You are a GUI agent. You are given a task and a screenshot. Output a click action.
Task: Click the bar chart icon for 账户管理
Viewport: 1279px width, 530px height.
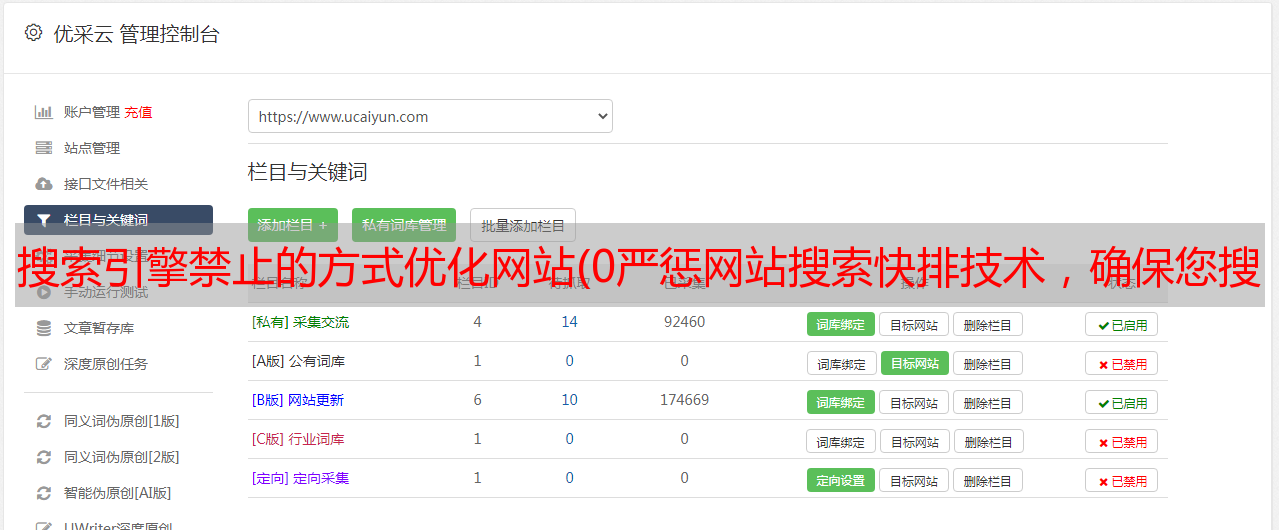[x=44, y=112]
